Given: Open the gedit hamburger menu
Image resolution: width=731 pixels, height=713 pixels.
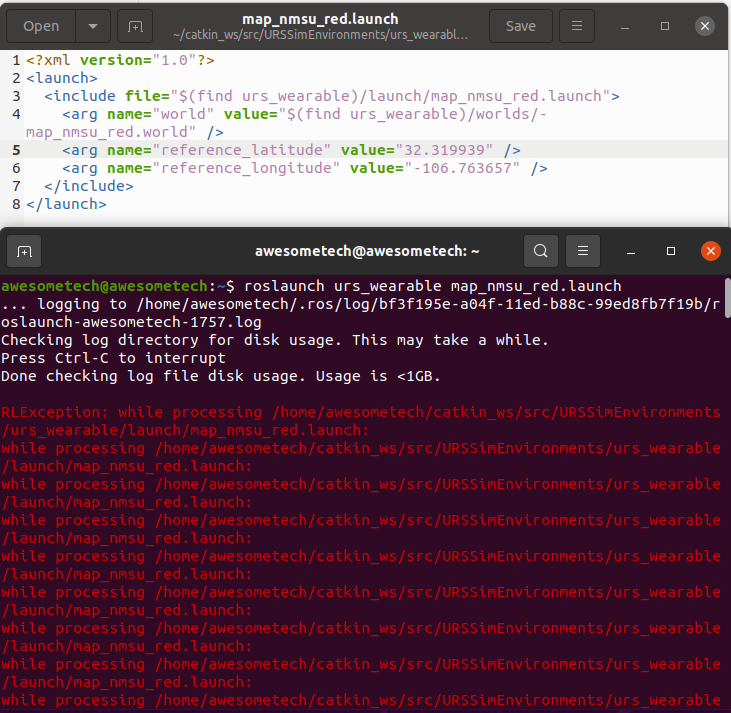Looking at the screenshot, I should 576,26.
